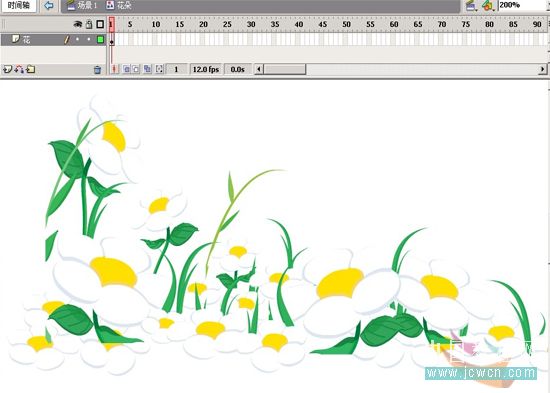Click frame 90 on timeline ruler
This screenshot has height=393, width=550.
(537, 24)
